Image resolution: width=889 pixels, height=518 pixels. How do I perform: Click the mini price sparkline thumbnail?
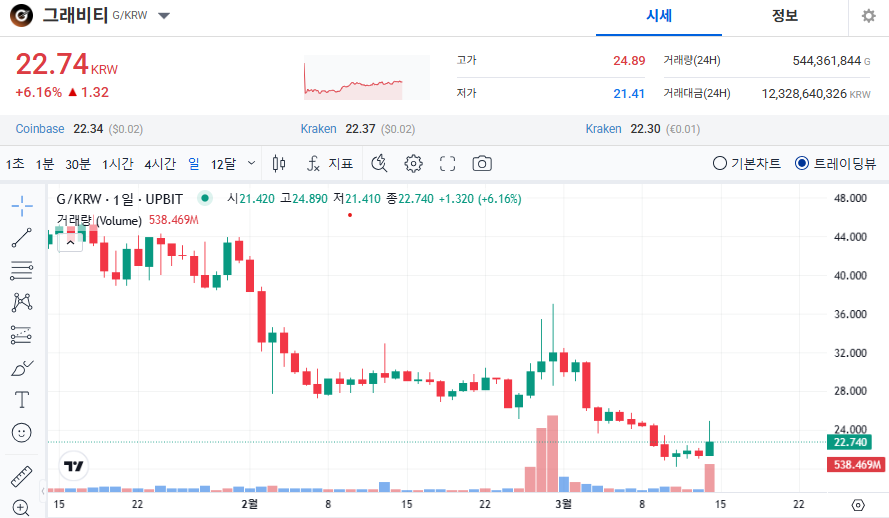pos(367,78)
